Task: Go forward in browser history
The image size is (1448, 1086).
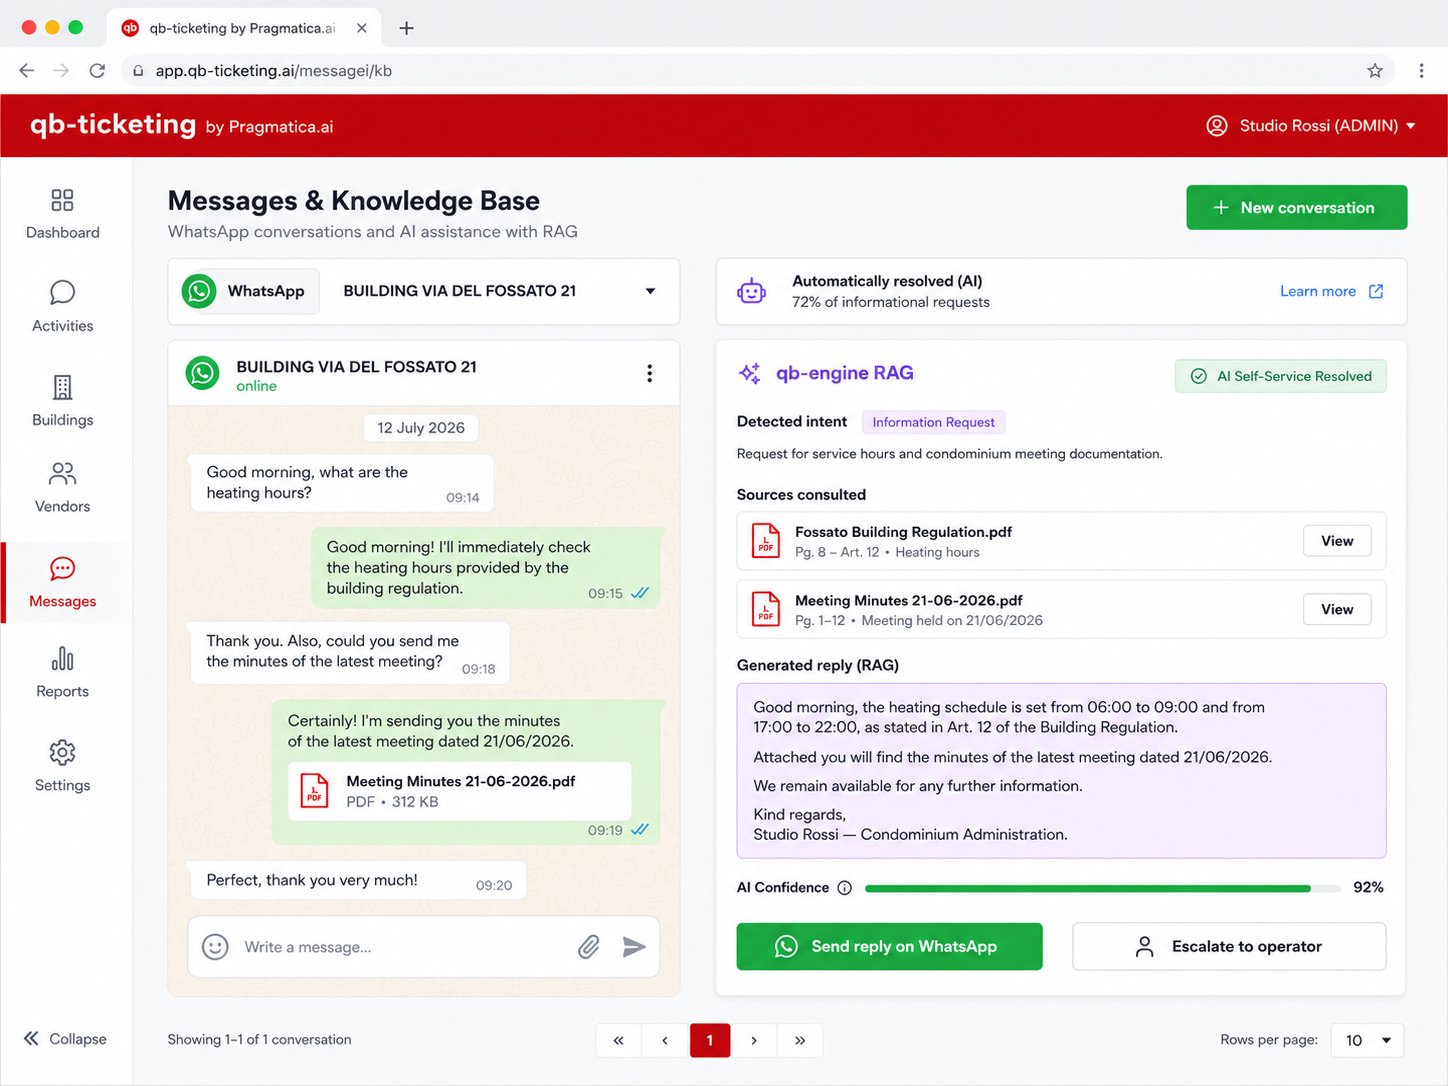Action: [x=62, y=70]
